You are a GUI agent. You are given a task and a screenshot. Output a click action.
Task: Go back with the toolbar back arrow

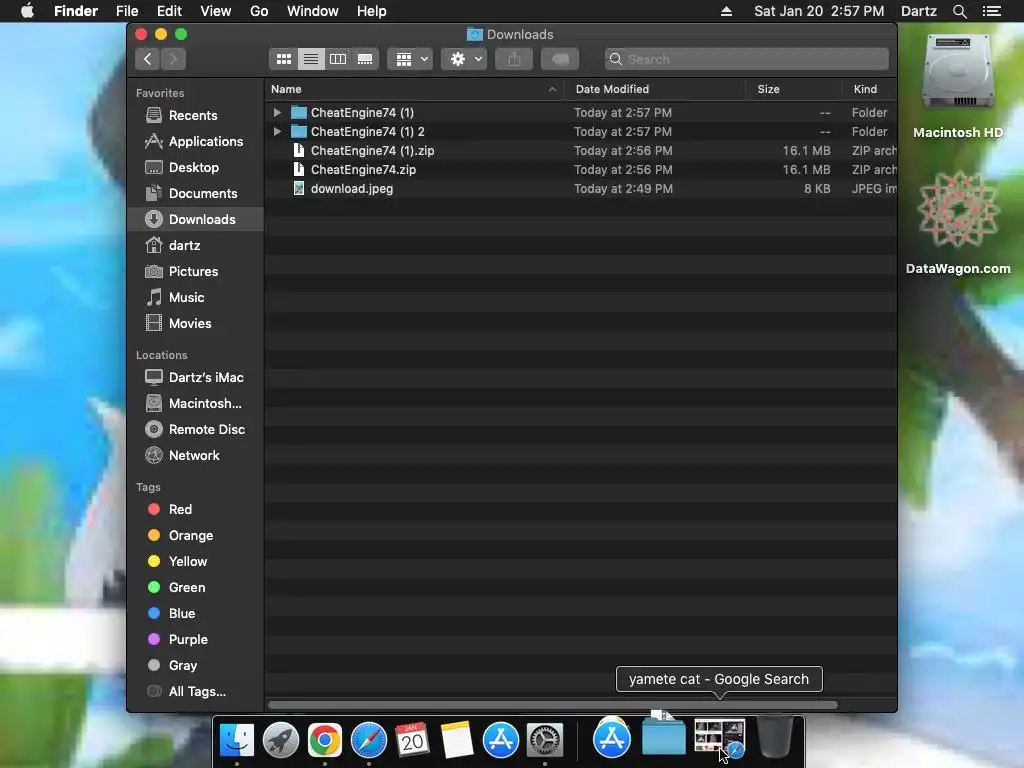[x=148, y=59]
